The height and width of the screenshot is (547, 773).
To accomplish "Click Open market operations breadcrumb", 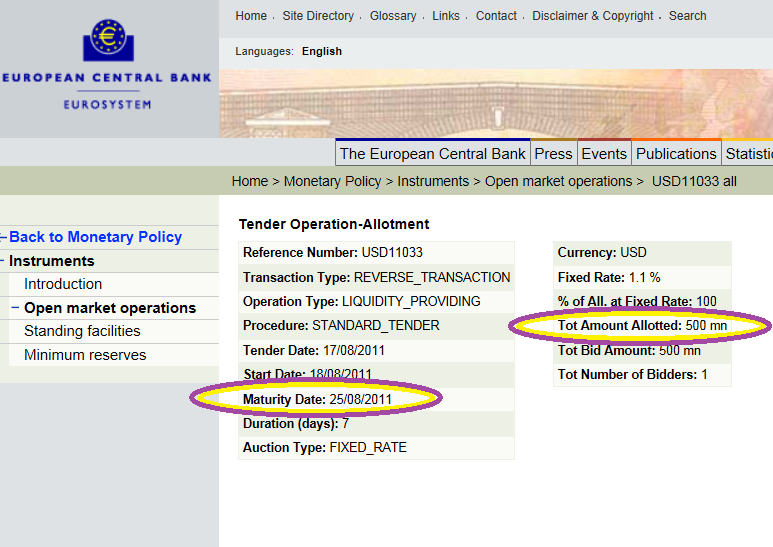I will pos(558,181).
